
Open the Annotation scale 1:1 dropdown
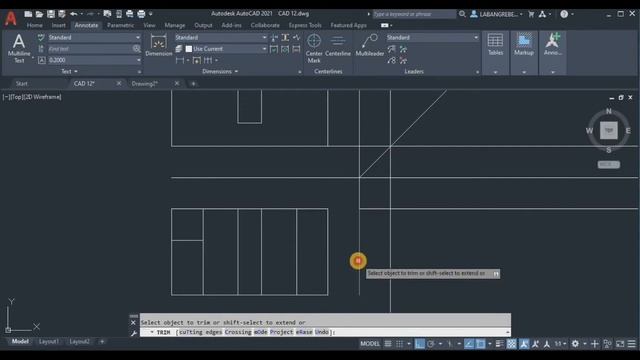pos(560,344)
